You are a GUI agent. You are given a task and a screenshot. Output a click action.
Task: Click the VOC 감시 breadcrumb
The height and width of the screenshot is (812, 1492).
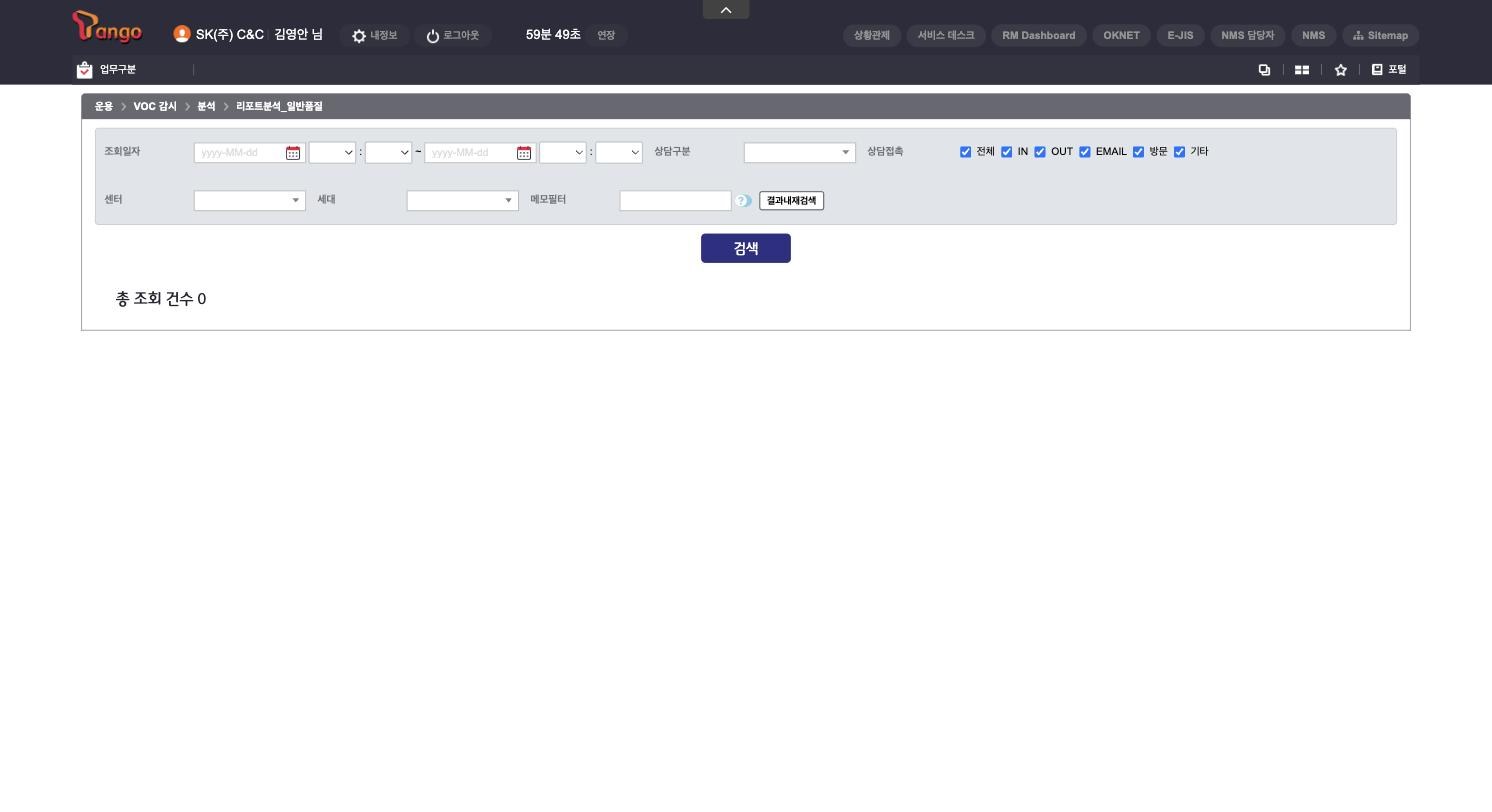155,106
